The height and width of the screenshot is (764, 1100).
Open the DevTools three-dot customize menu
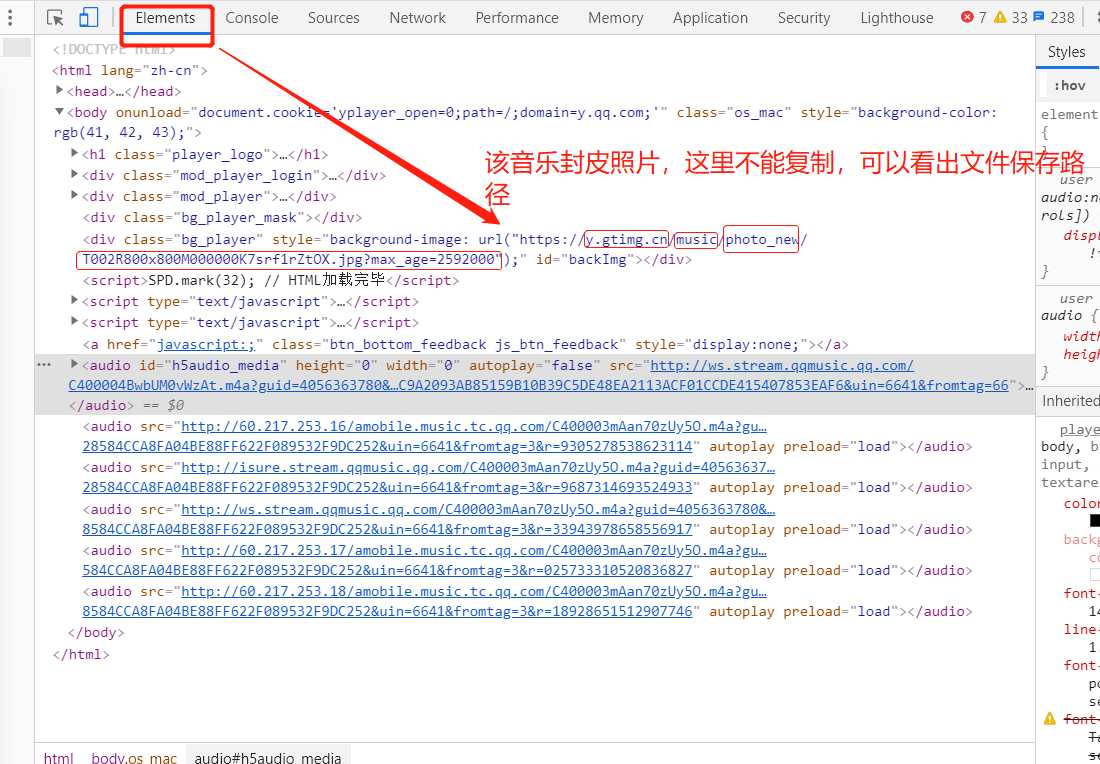(10, 18)
